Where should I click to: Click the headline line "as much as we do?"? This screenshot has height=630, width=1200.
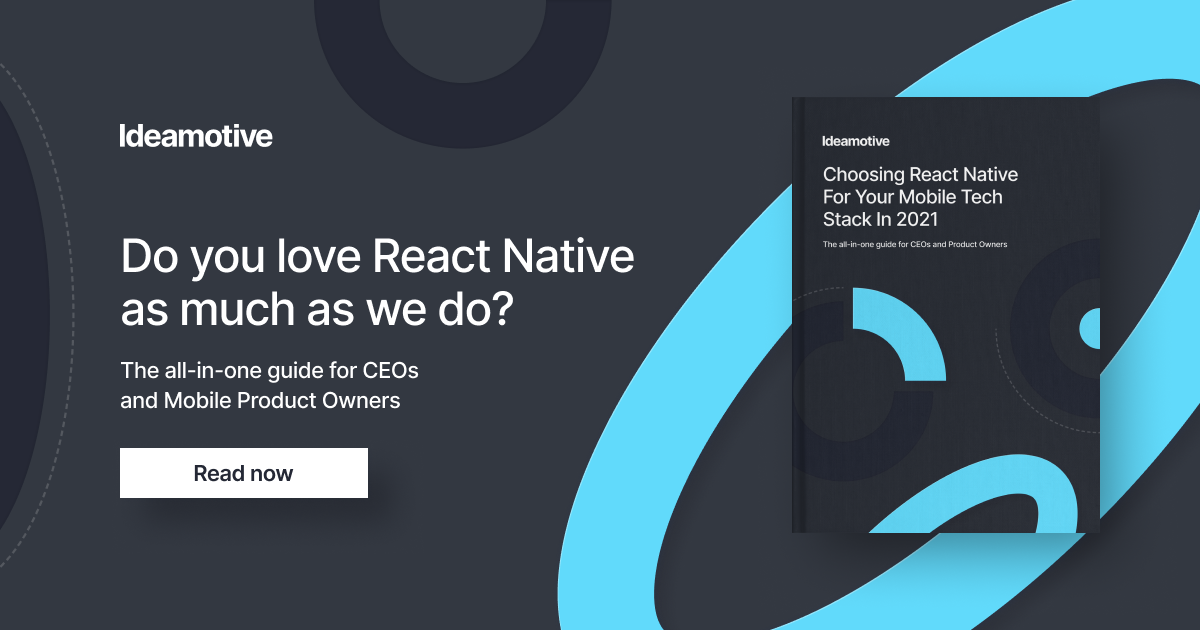(317, 310)
